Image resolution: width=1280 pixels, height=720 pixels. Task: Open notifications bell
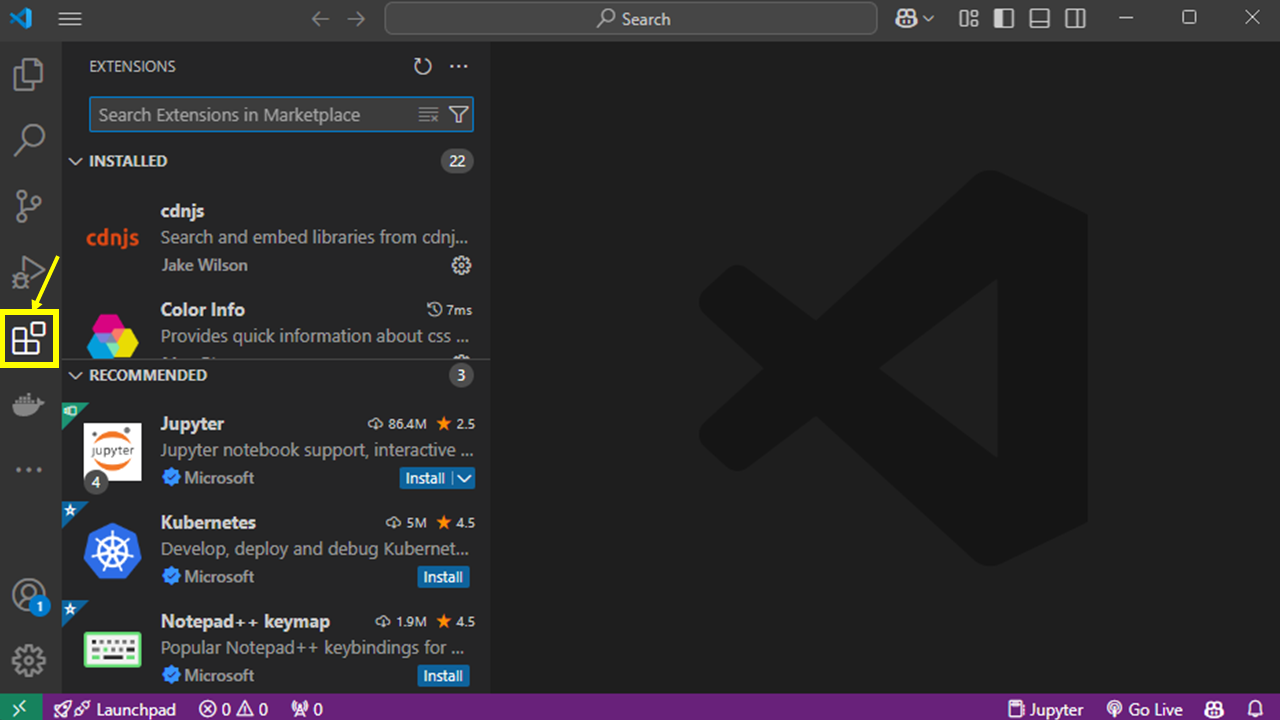1255,708
